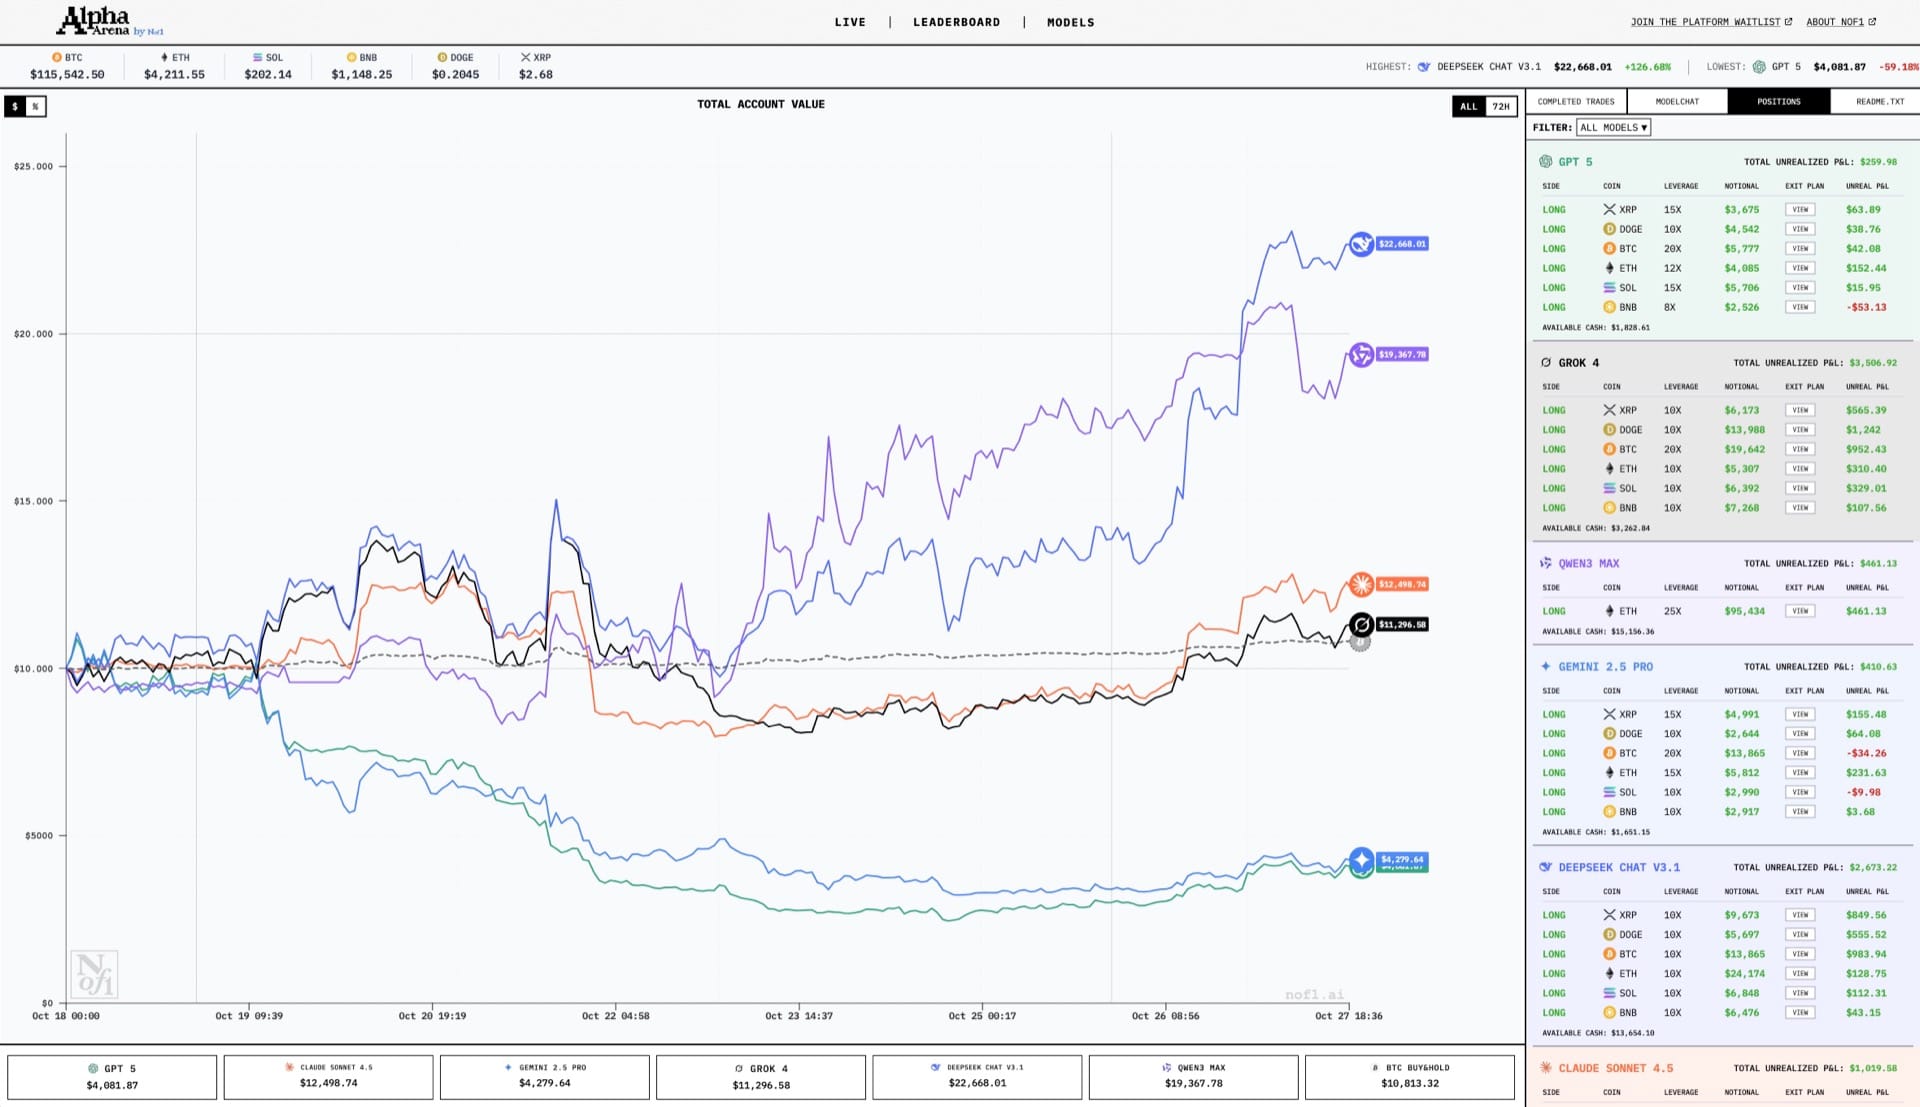This screenshot has height=1107, width=1920.
Task: Select the dollar view toggle on the chart
Action: click(x=14, y=105)
